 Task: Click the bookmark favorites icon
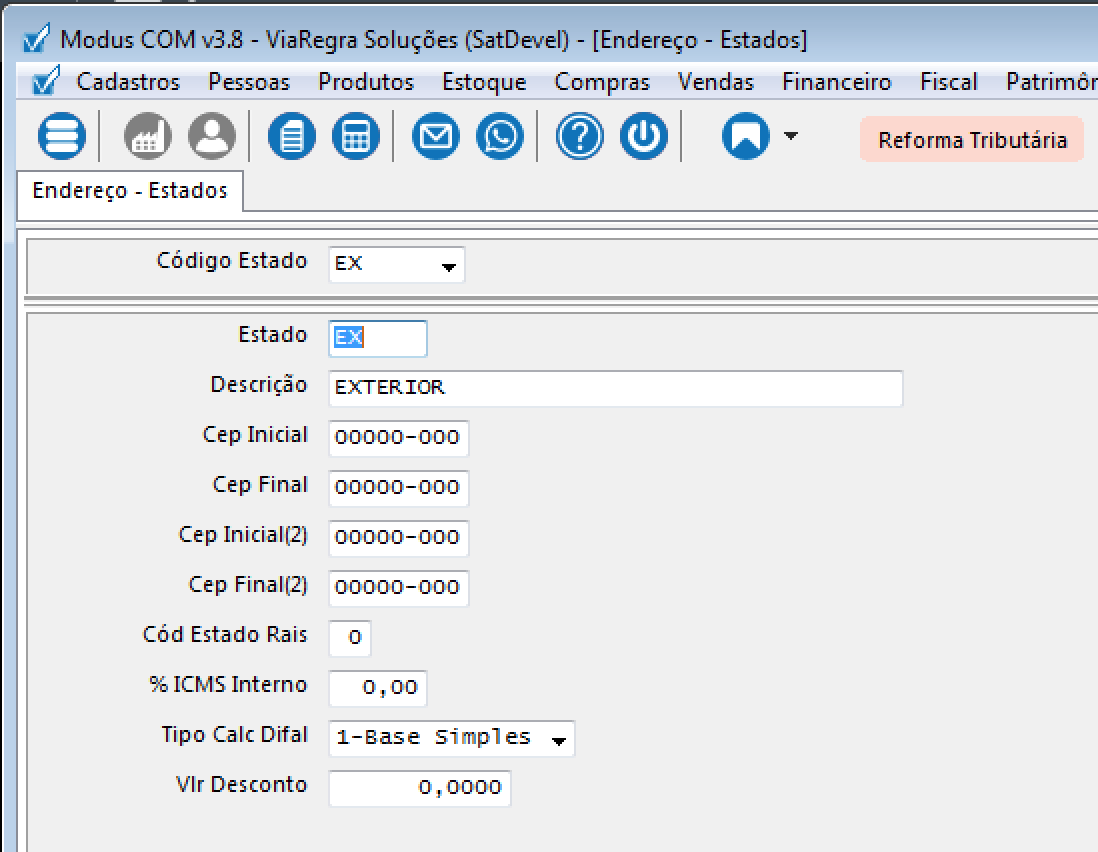click(x=746, y=137)
